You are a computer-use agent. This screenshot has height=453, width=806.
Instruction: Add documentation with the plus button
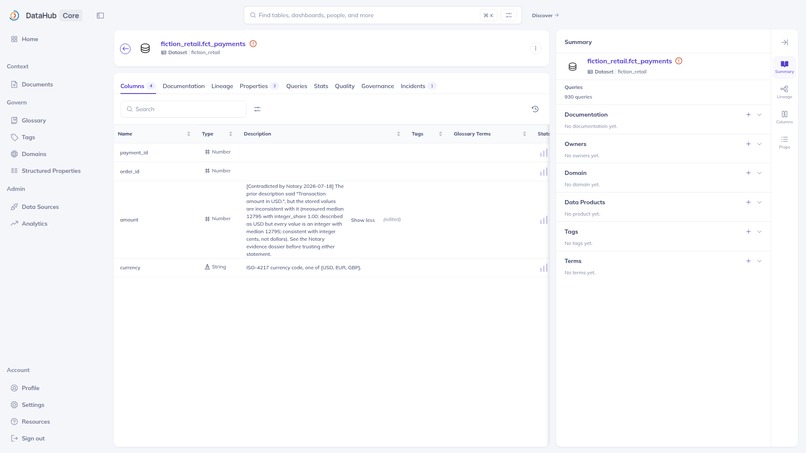coord(748,115)
